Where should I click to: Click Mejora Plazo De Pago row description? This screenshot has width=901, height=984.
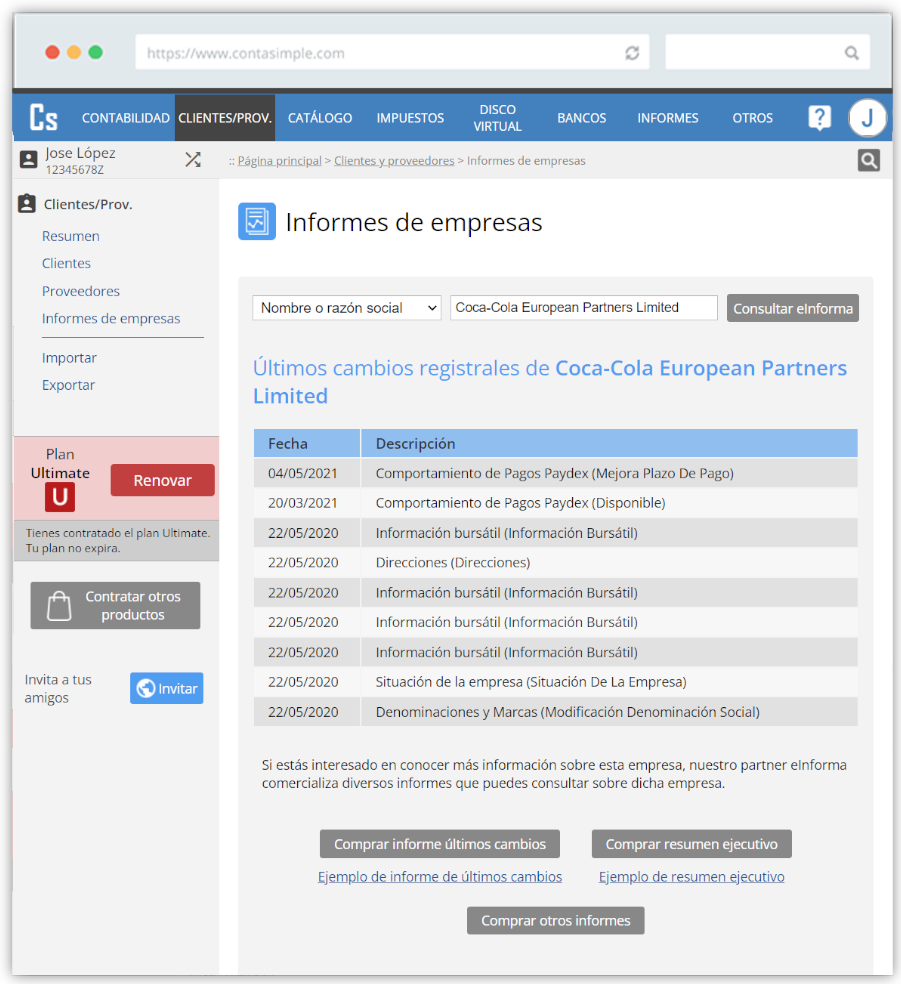(x=555, y=473)
